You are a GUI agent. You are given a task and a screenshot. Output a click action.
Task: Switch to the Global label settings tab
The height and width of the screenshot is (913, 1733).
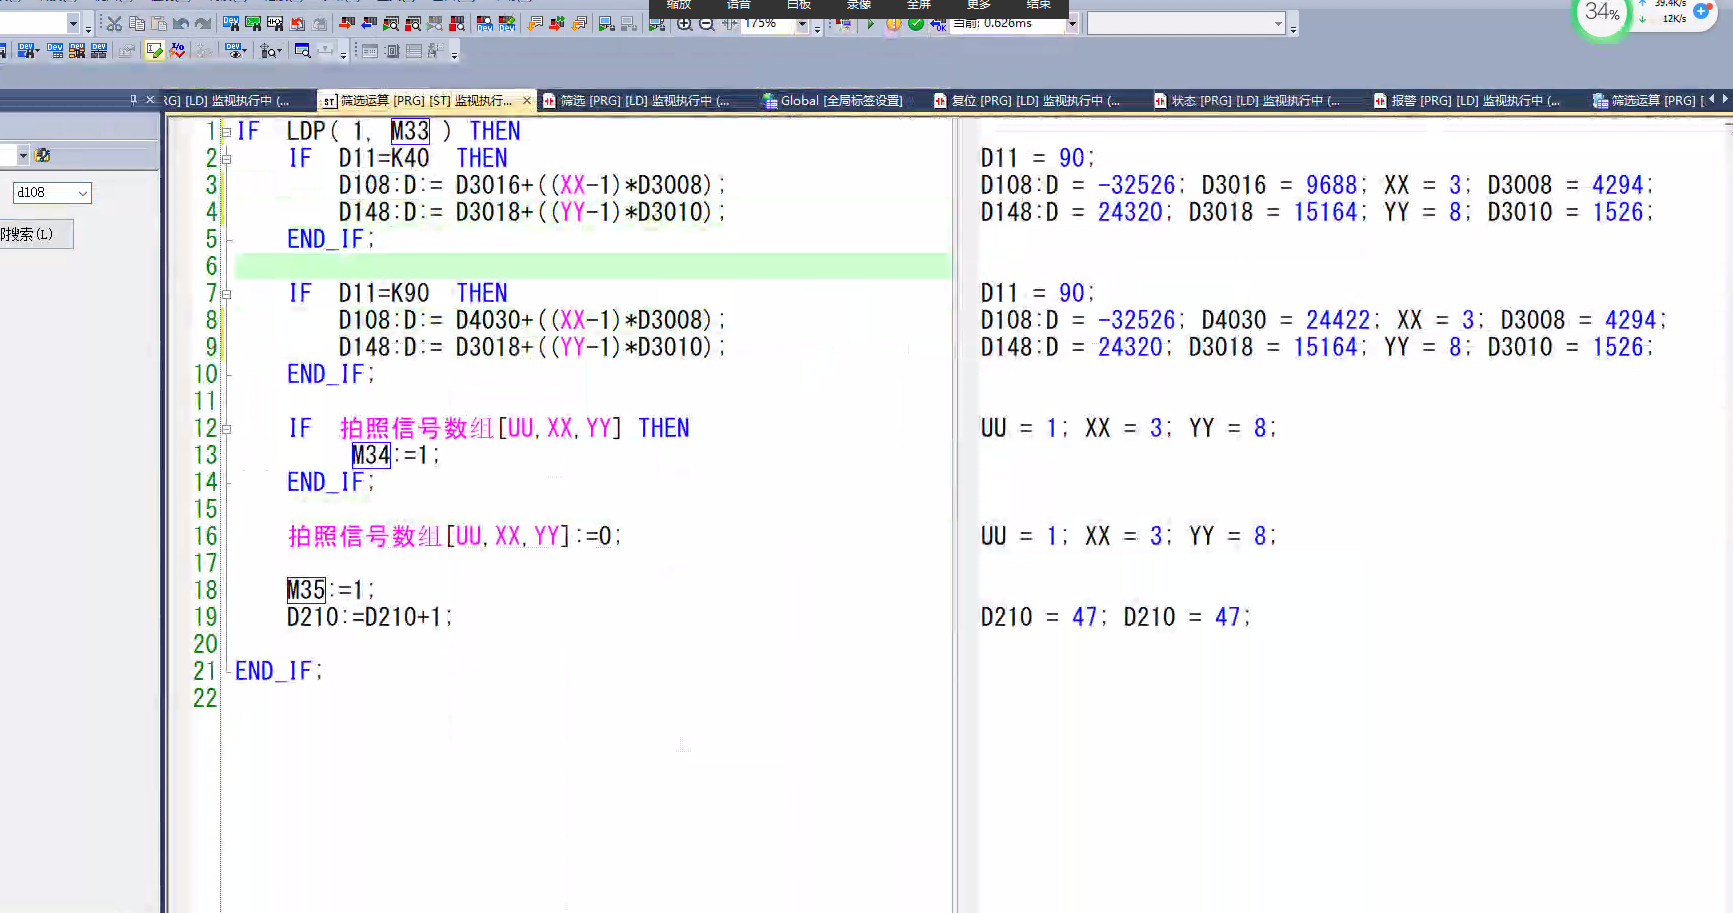click(832, 101)
